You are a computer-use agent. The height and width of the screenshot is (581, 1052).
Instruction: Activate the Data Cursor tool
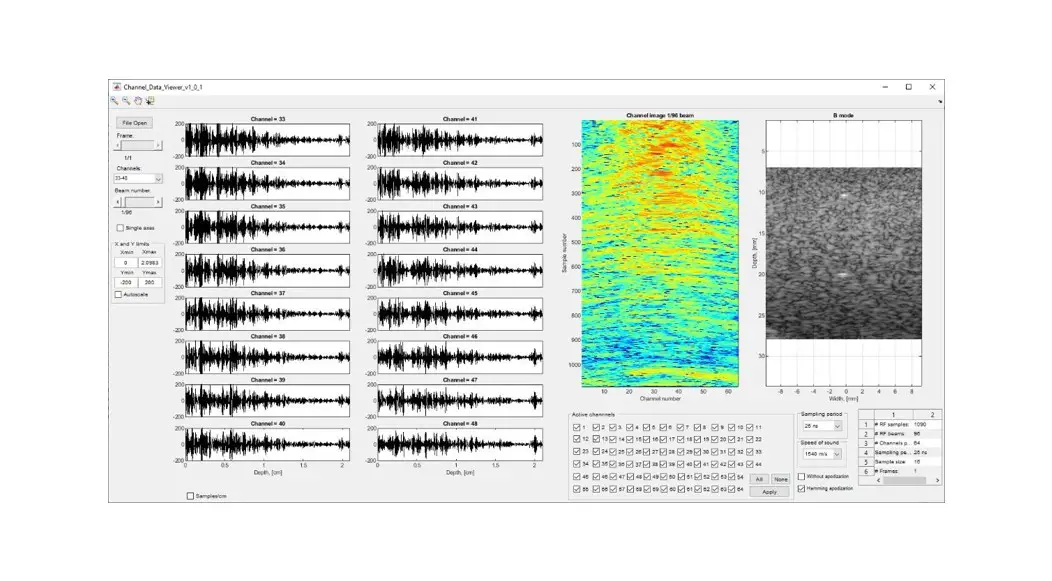[x=150, y=101]
